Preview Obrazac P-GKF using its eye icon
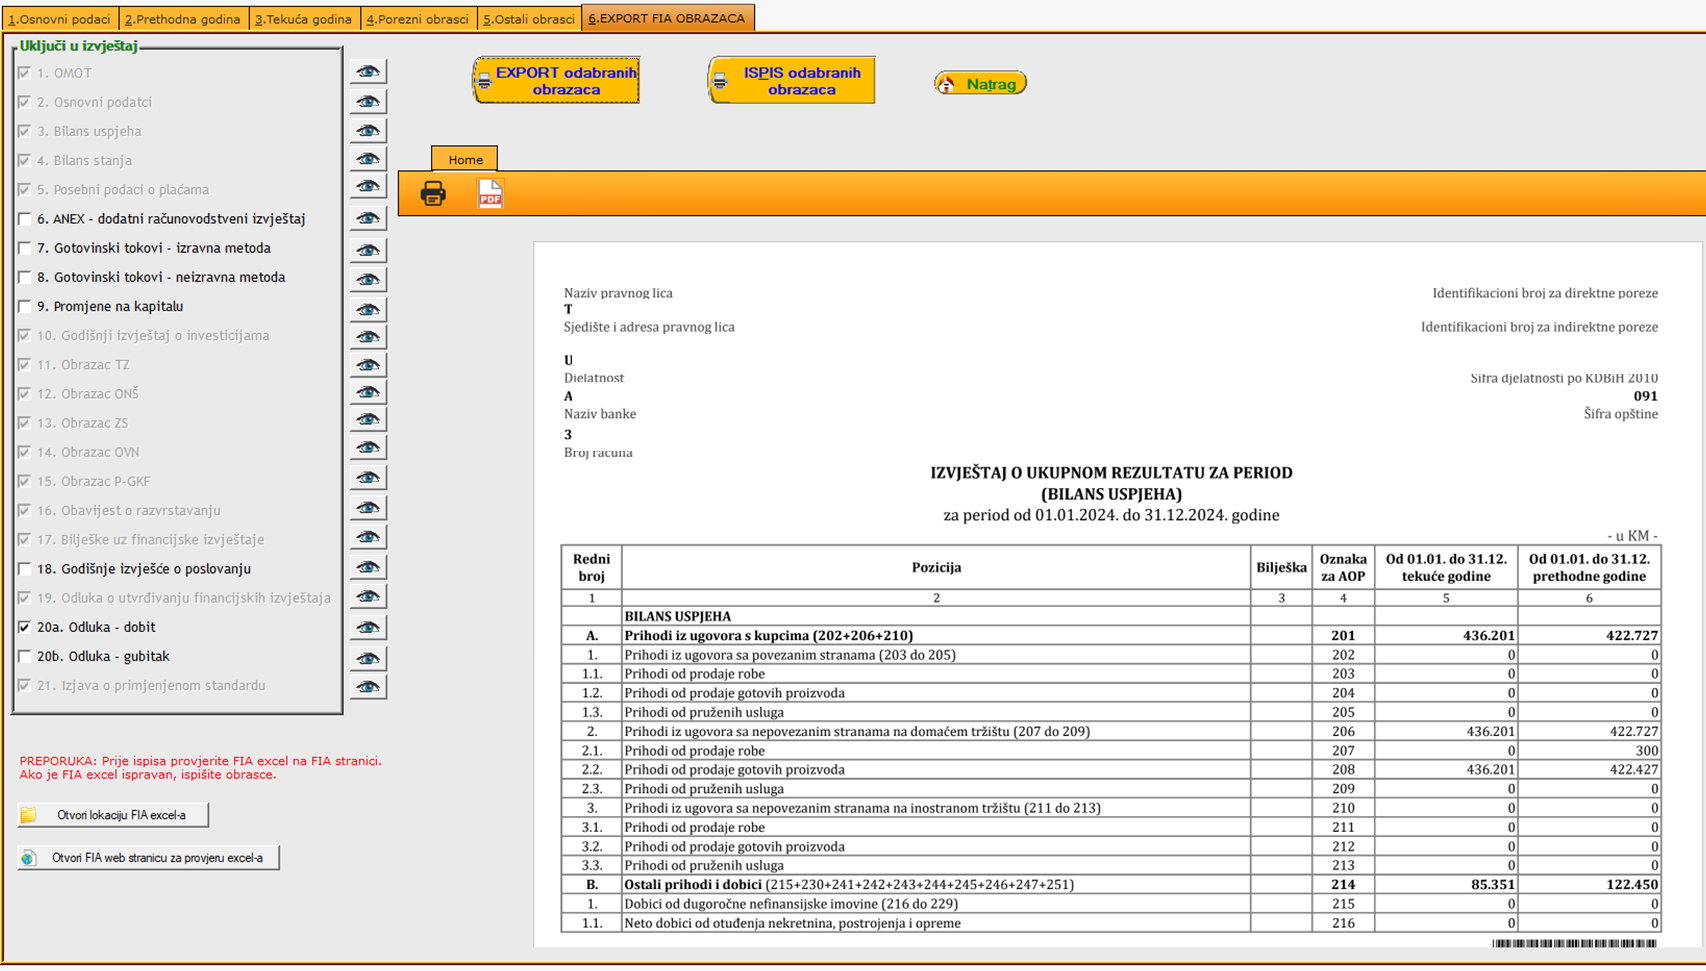 pos(368,478)
